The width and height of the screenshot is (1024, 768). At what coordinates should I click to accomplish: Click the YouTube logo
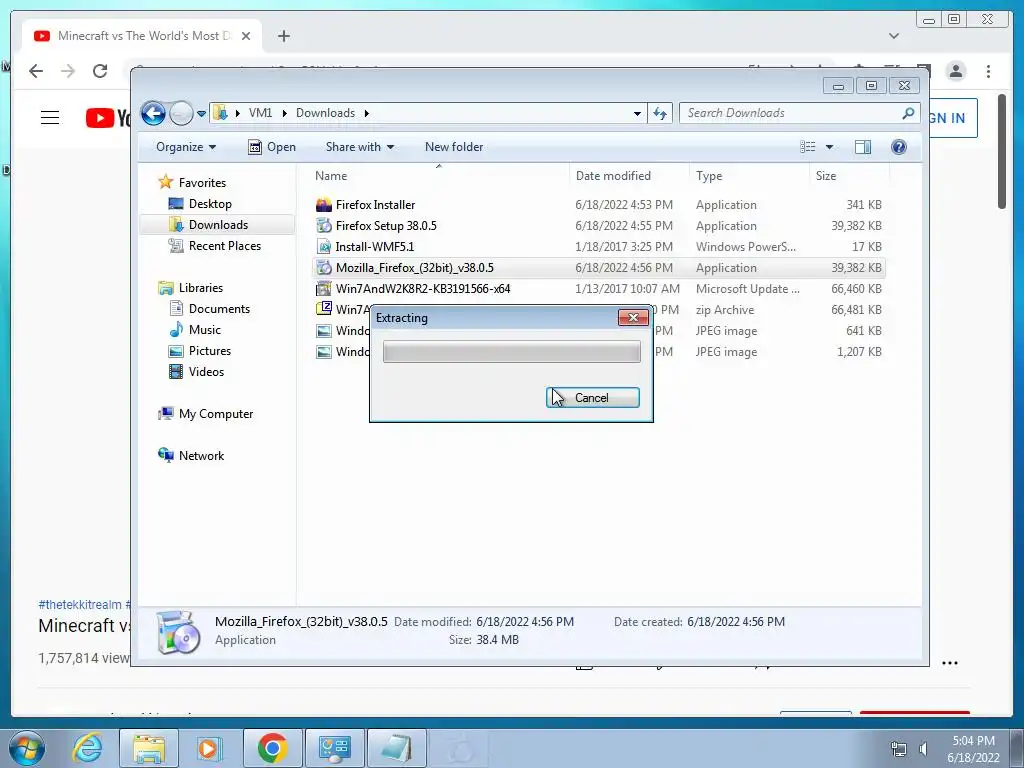tap(108, 118)
